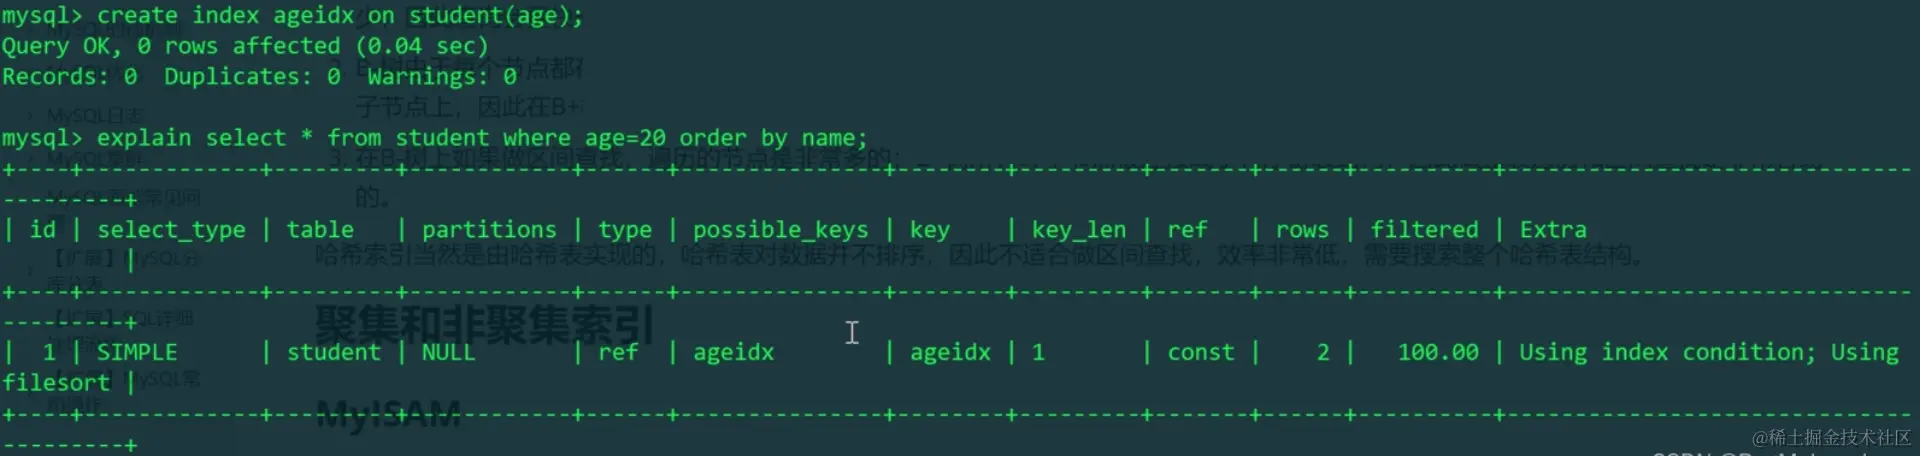Click the faint '聚集和非聚集索引' heading
The image size is (1920, 456).
click(484, 324)
